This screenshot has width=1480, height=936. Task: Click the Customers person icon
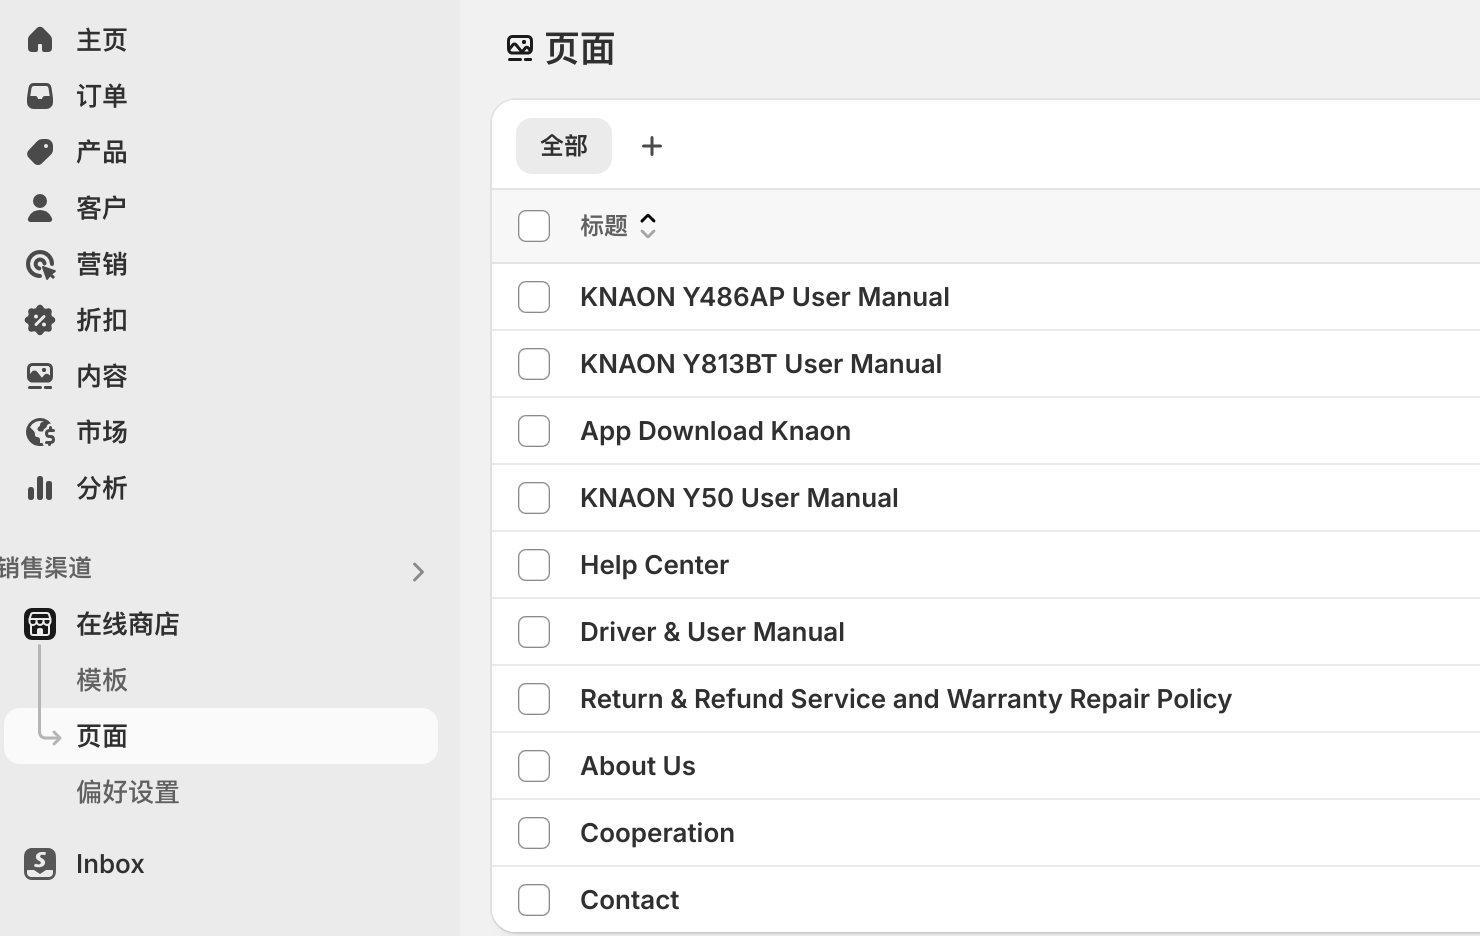click(40, 208)
